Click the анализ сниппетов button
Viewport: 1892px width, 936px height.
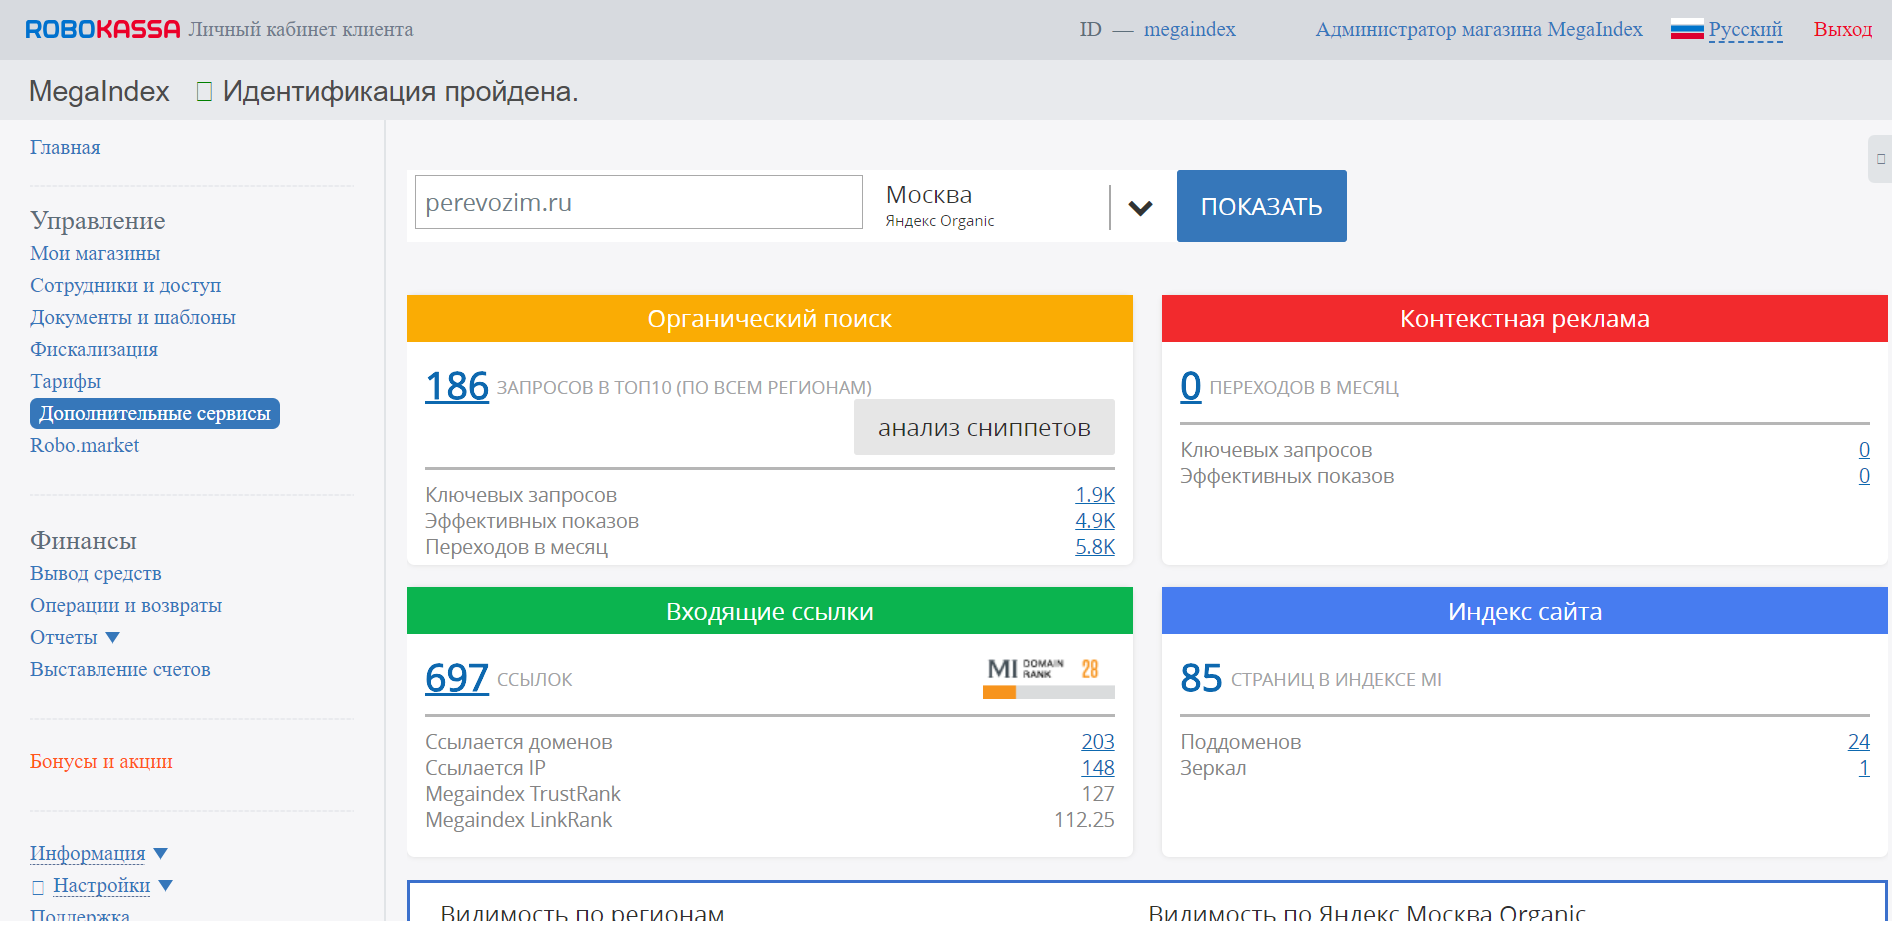coord(984,427)
